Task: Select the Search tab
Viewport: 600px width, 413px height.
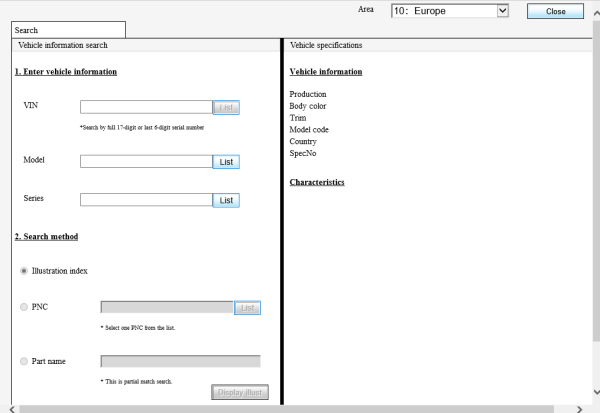Action: point(68,30)
